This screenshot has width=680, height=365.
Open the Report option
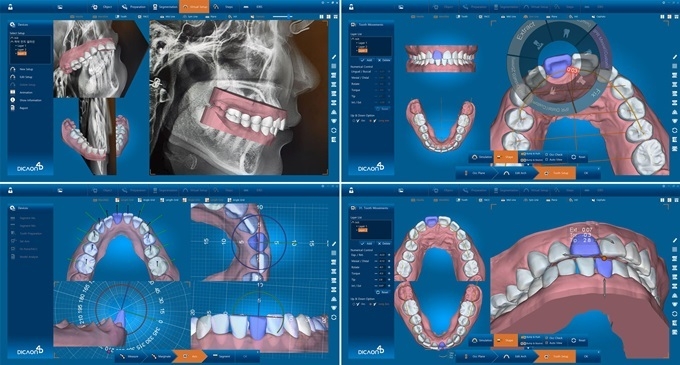tap(24, 108)
